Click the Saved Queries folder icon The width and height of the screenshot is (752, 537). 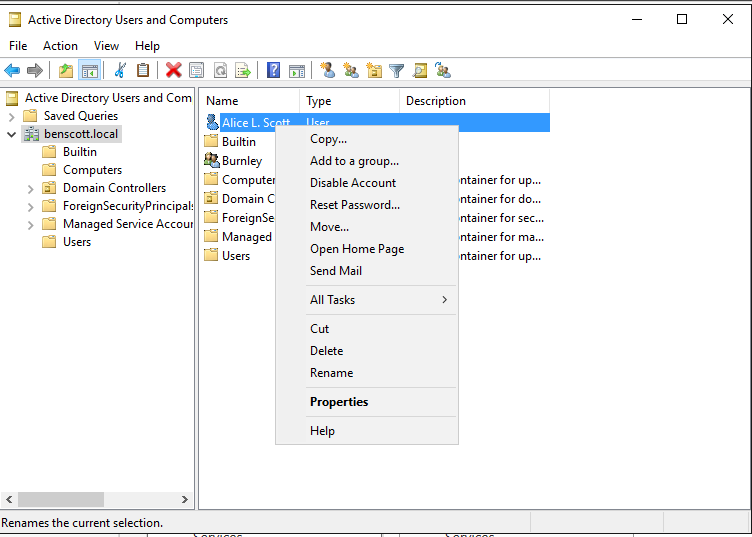pyautogui.click(x=30, y=116)
